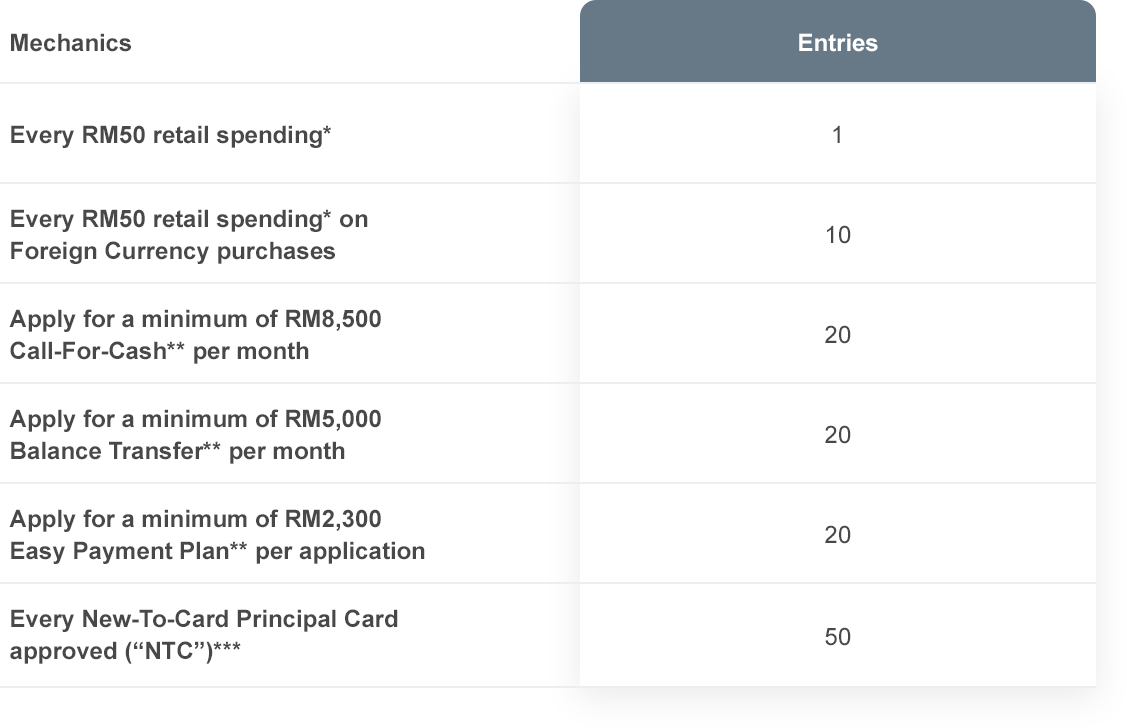Screen dimensions: 1127x728
Task: Click the "Apply for a minimum of RM8,500" line
Action: pyautogui.click(x=196, y=319)
